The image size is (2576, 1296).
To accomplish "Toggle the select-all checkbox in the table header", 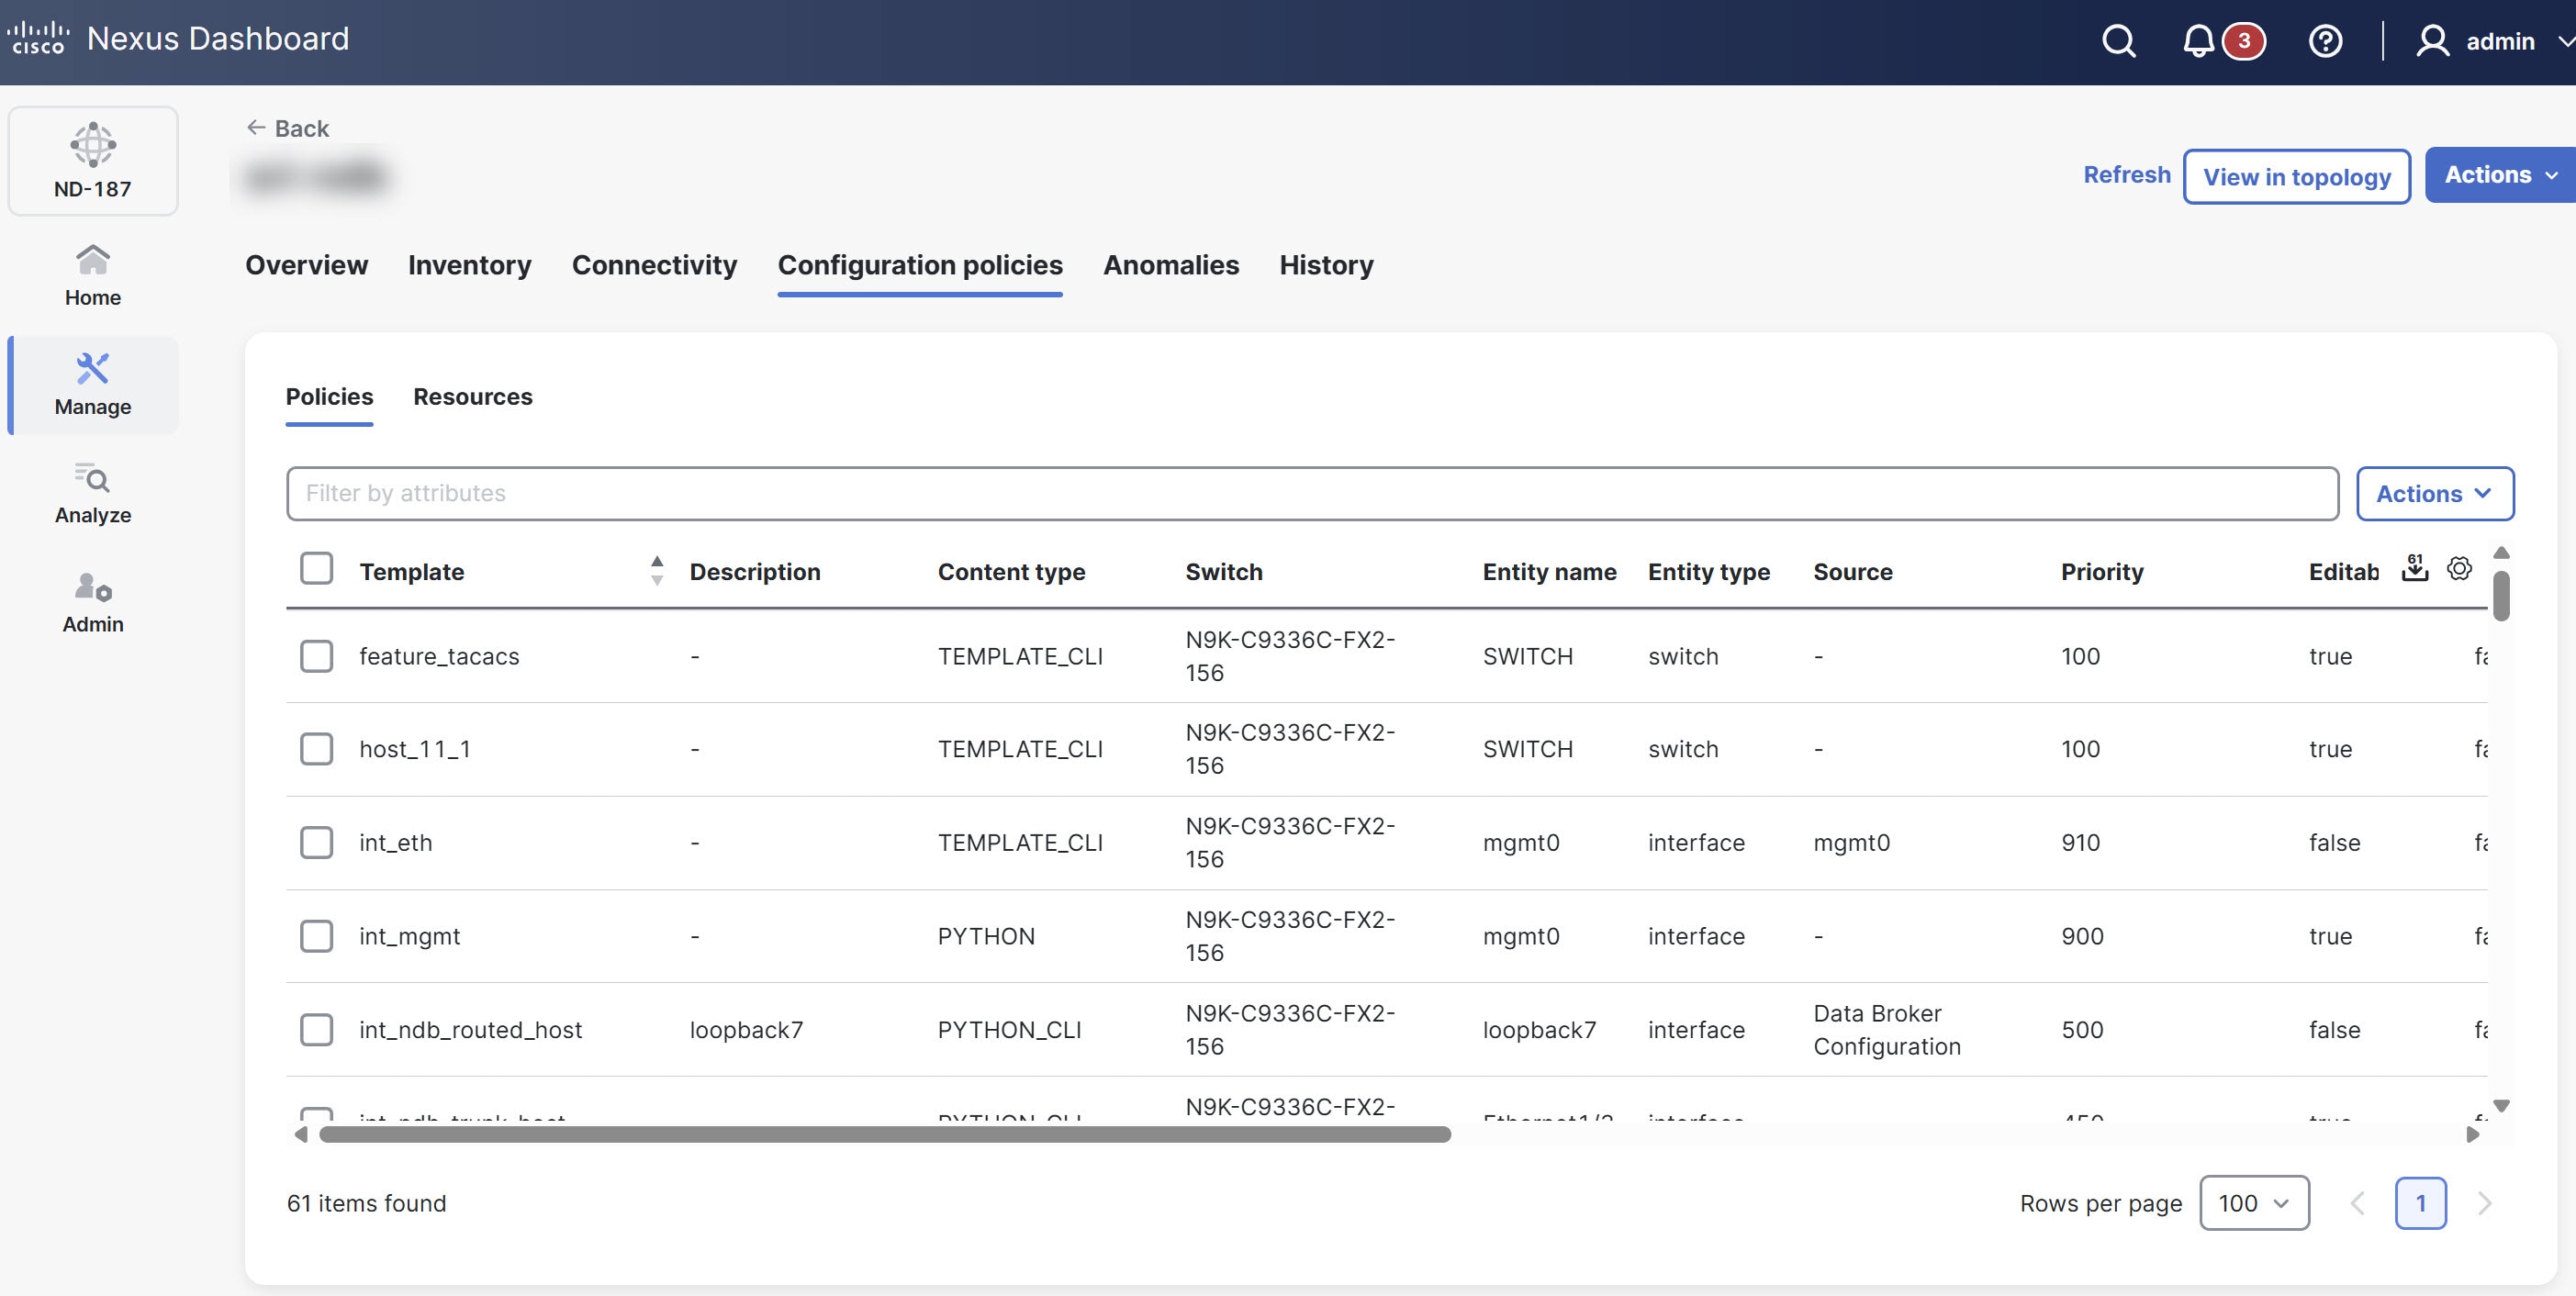I will (316, 566).
